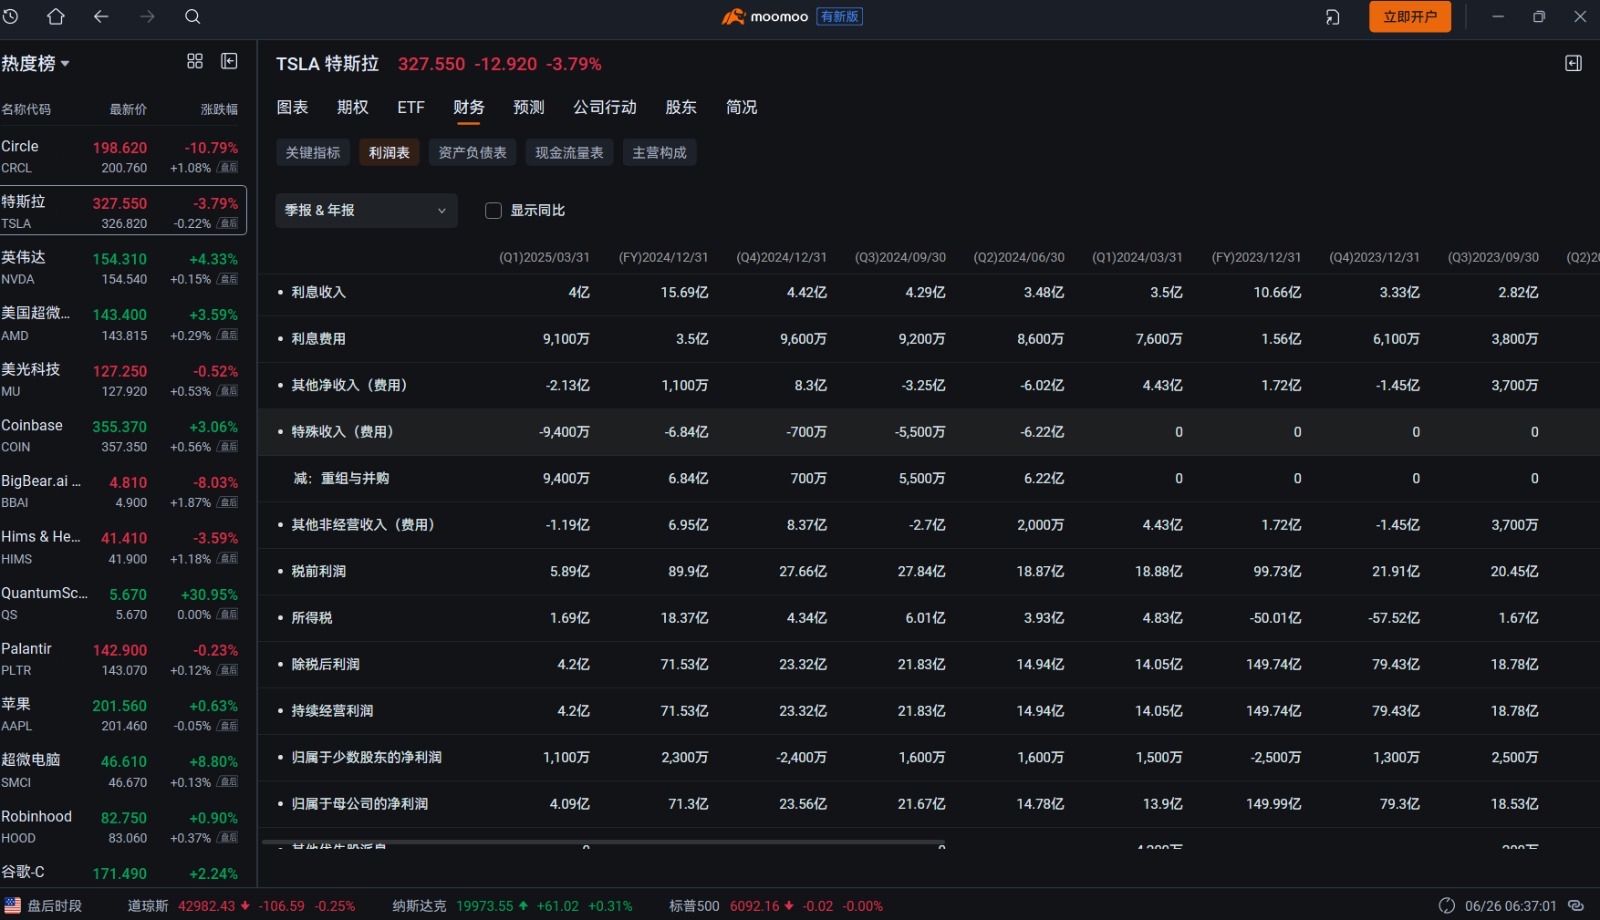Select the 利润表 sub-tab

point(389,152)
